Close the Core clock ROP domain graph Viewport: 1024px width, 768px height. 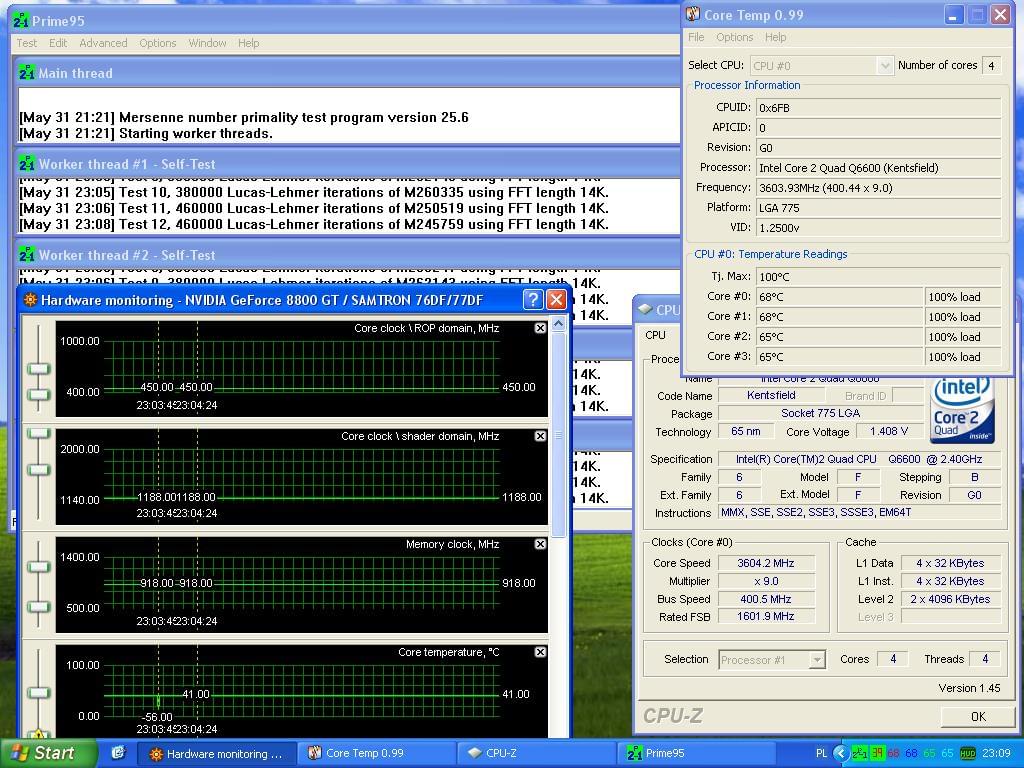point(541,328)
